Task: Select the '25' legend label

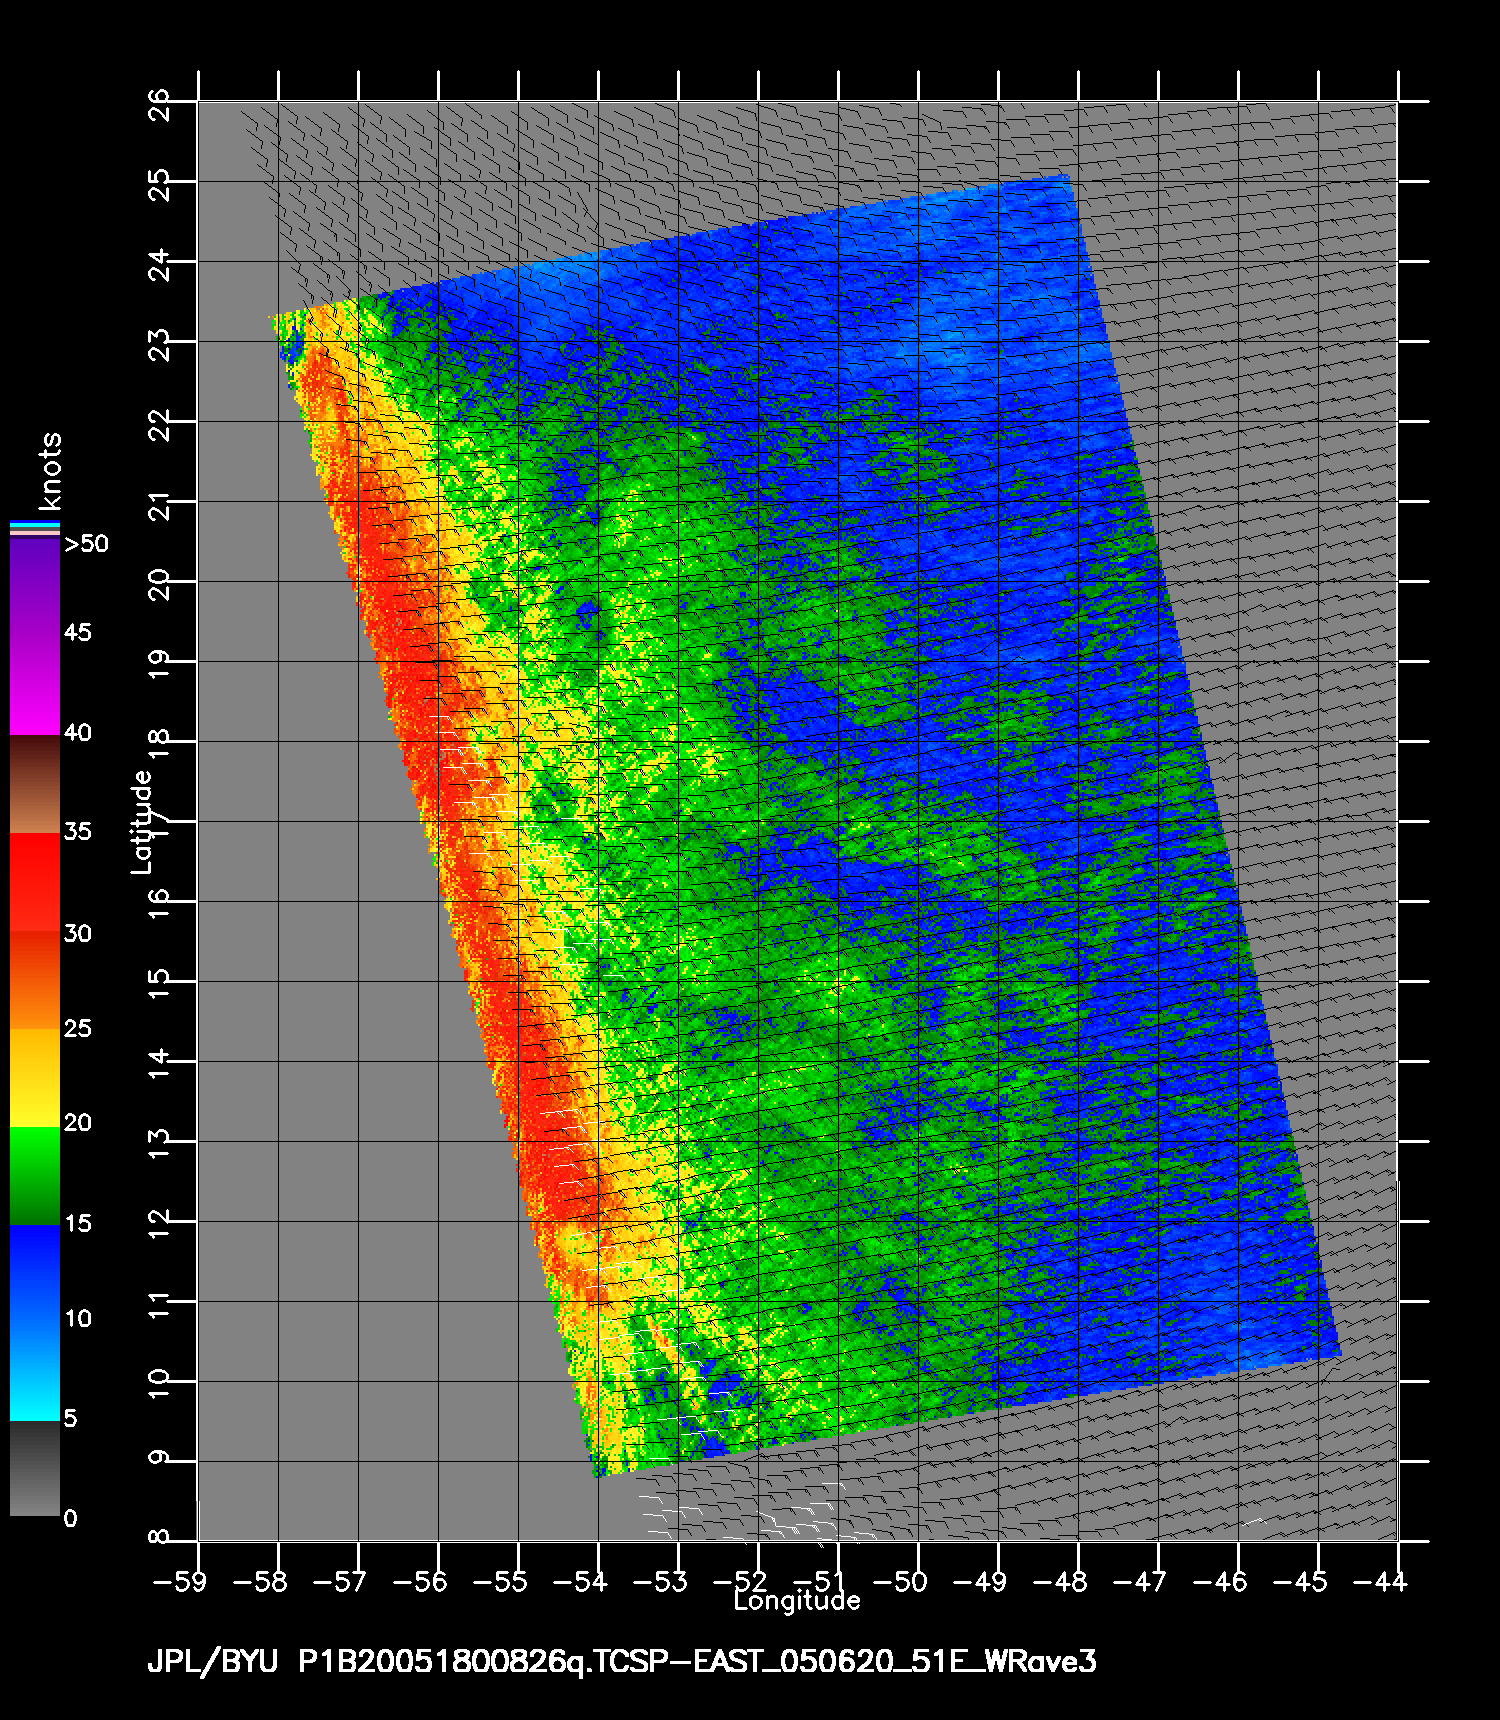Action: click(78, 1028)
